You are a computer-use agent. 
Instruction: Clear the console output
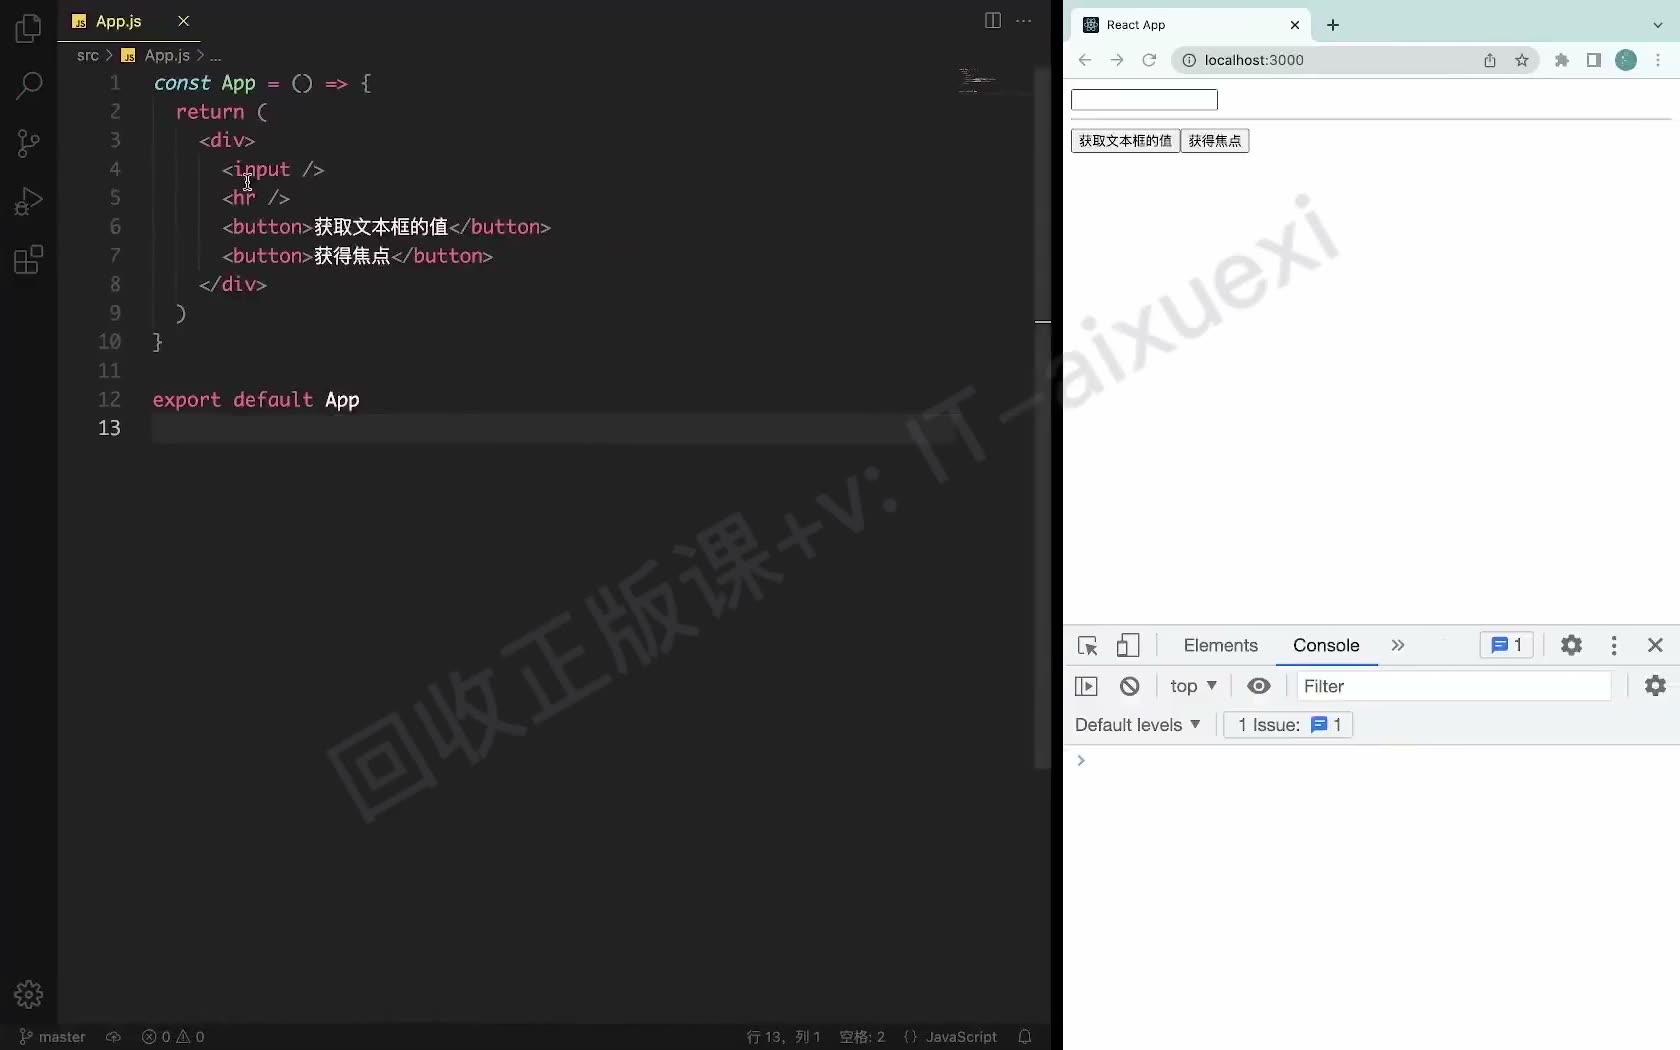pos(1130,686)
